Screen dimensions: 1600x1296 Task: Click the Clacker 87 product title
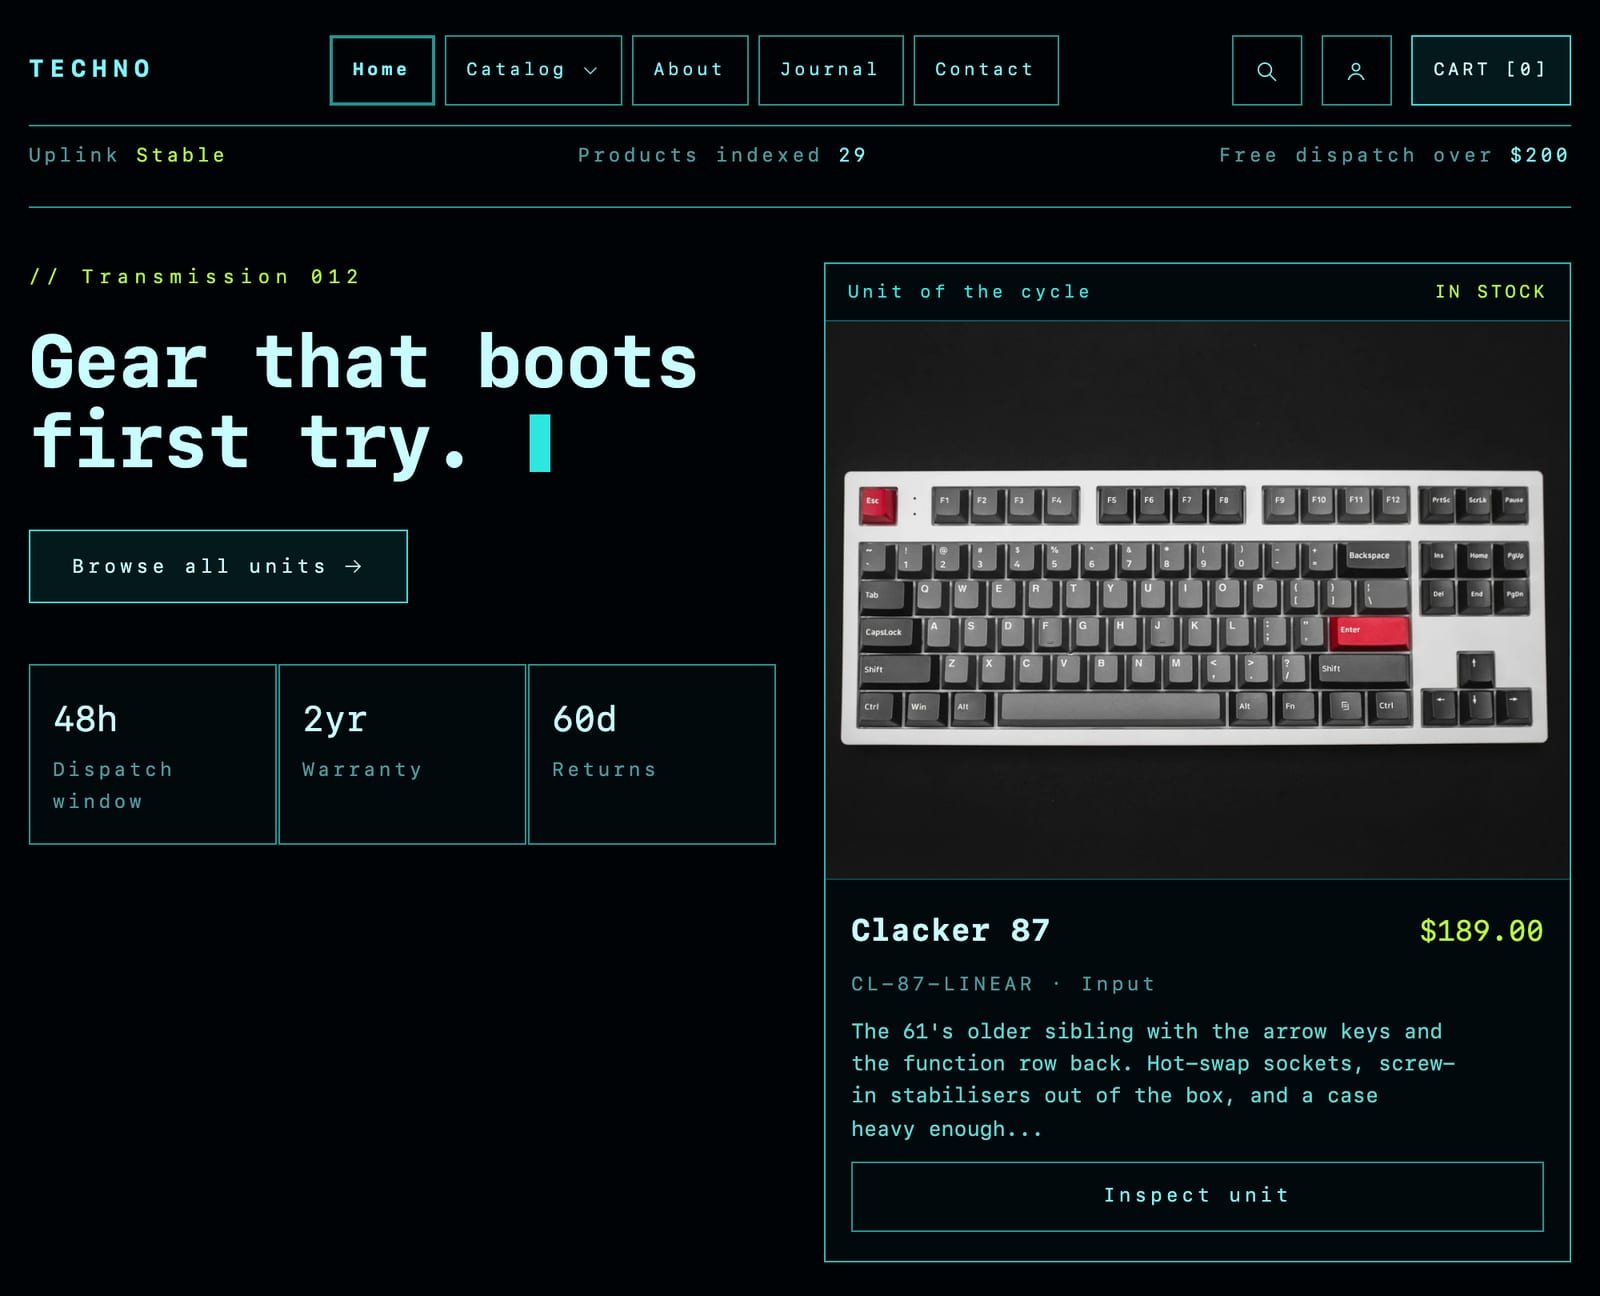[x=950, y=931]
